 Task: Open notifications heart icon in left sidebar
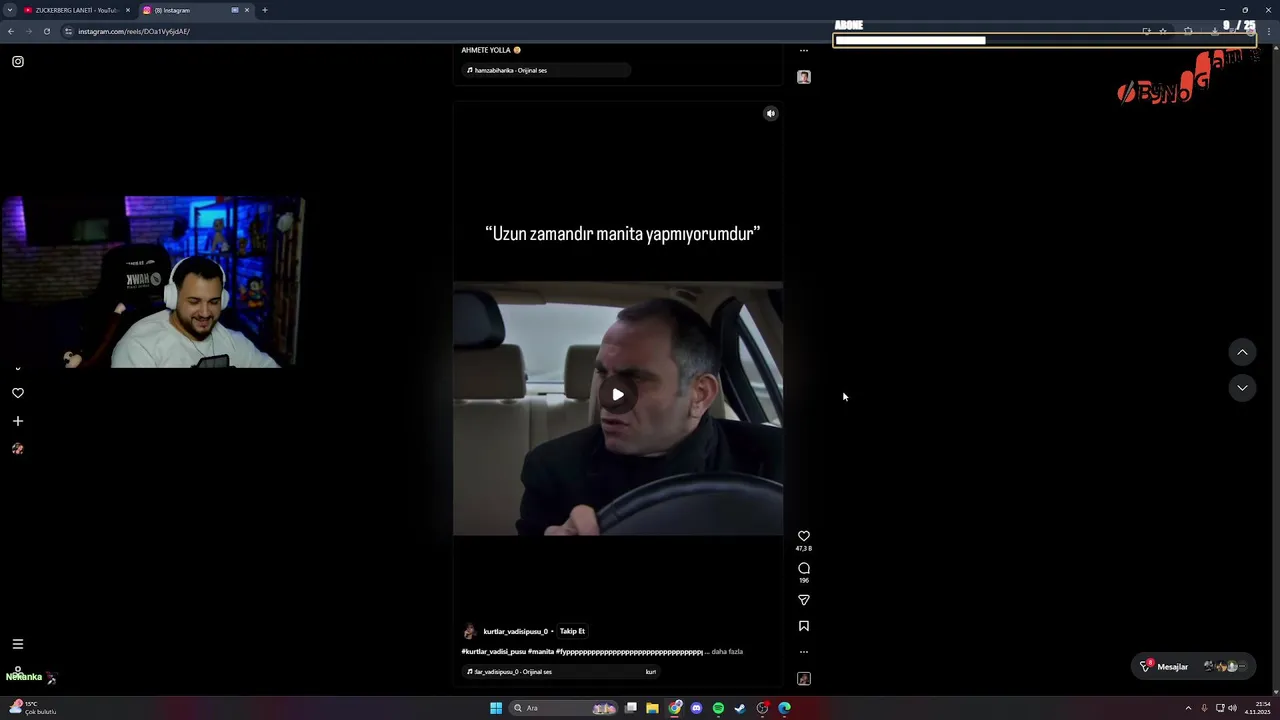[18, 393]
